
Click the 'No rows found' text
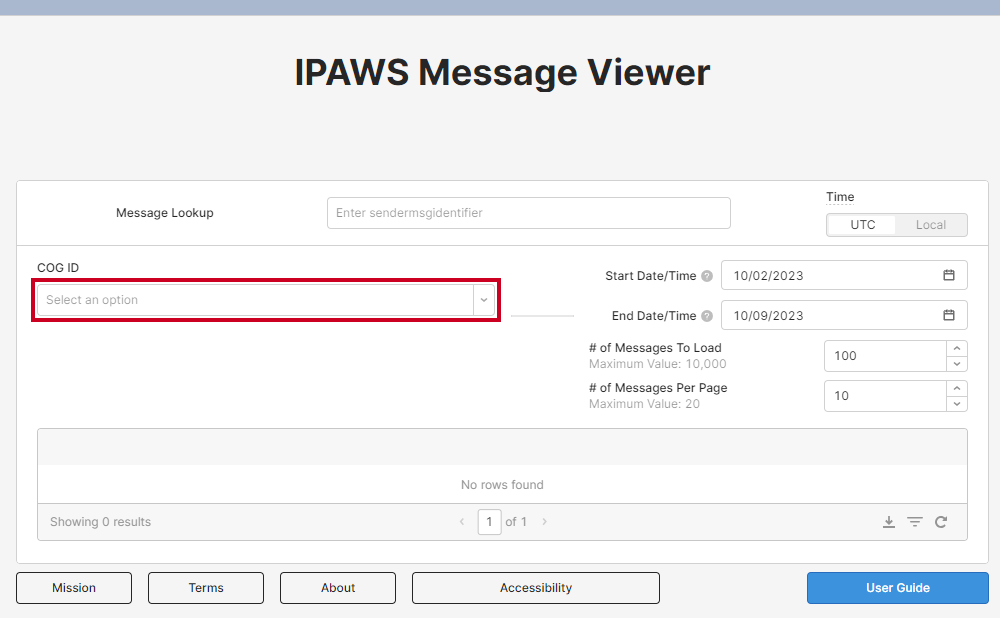pyautogui.click(x=502, y=485)
